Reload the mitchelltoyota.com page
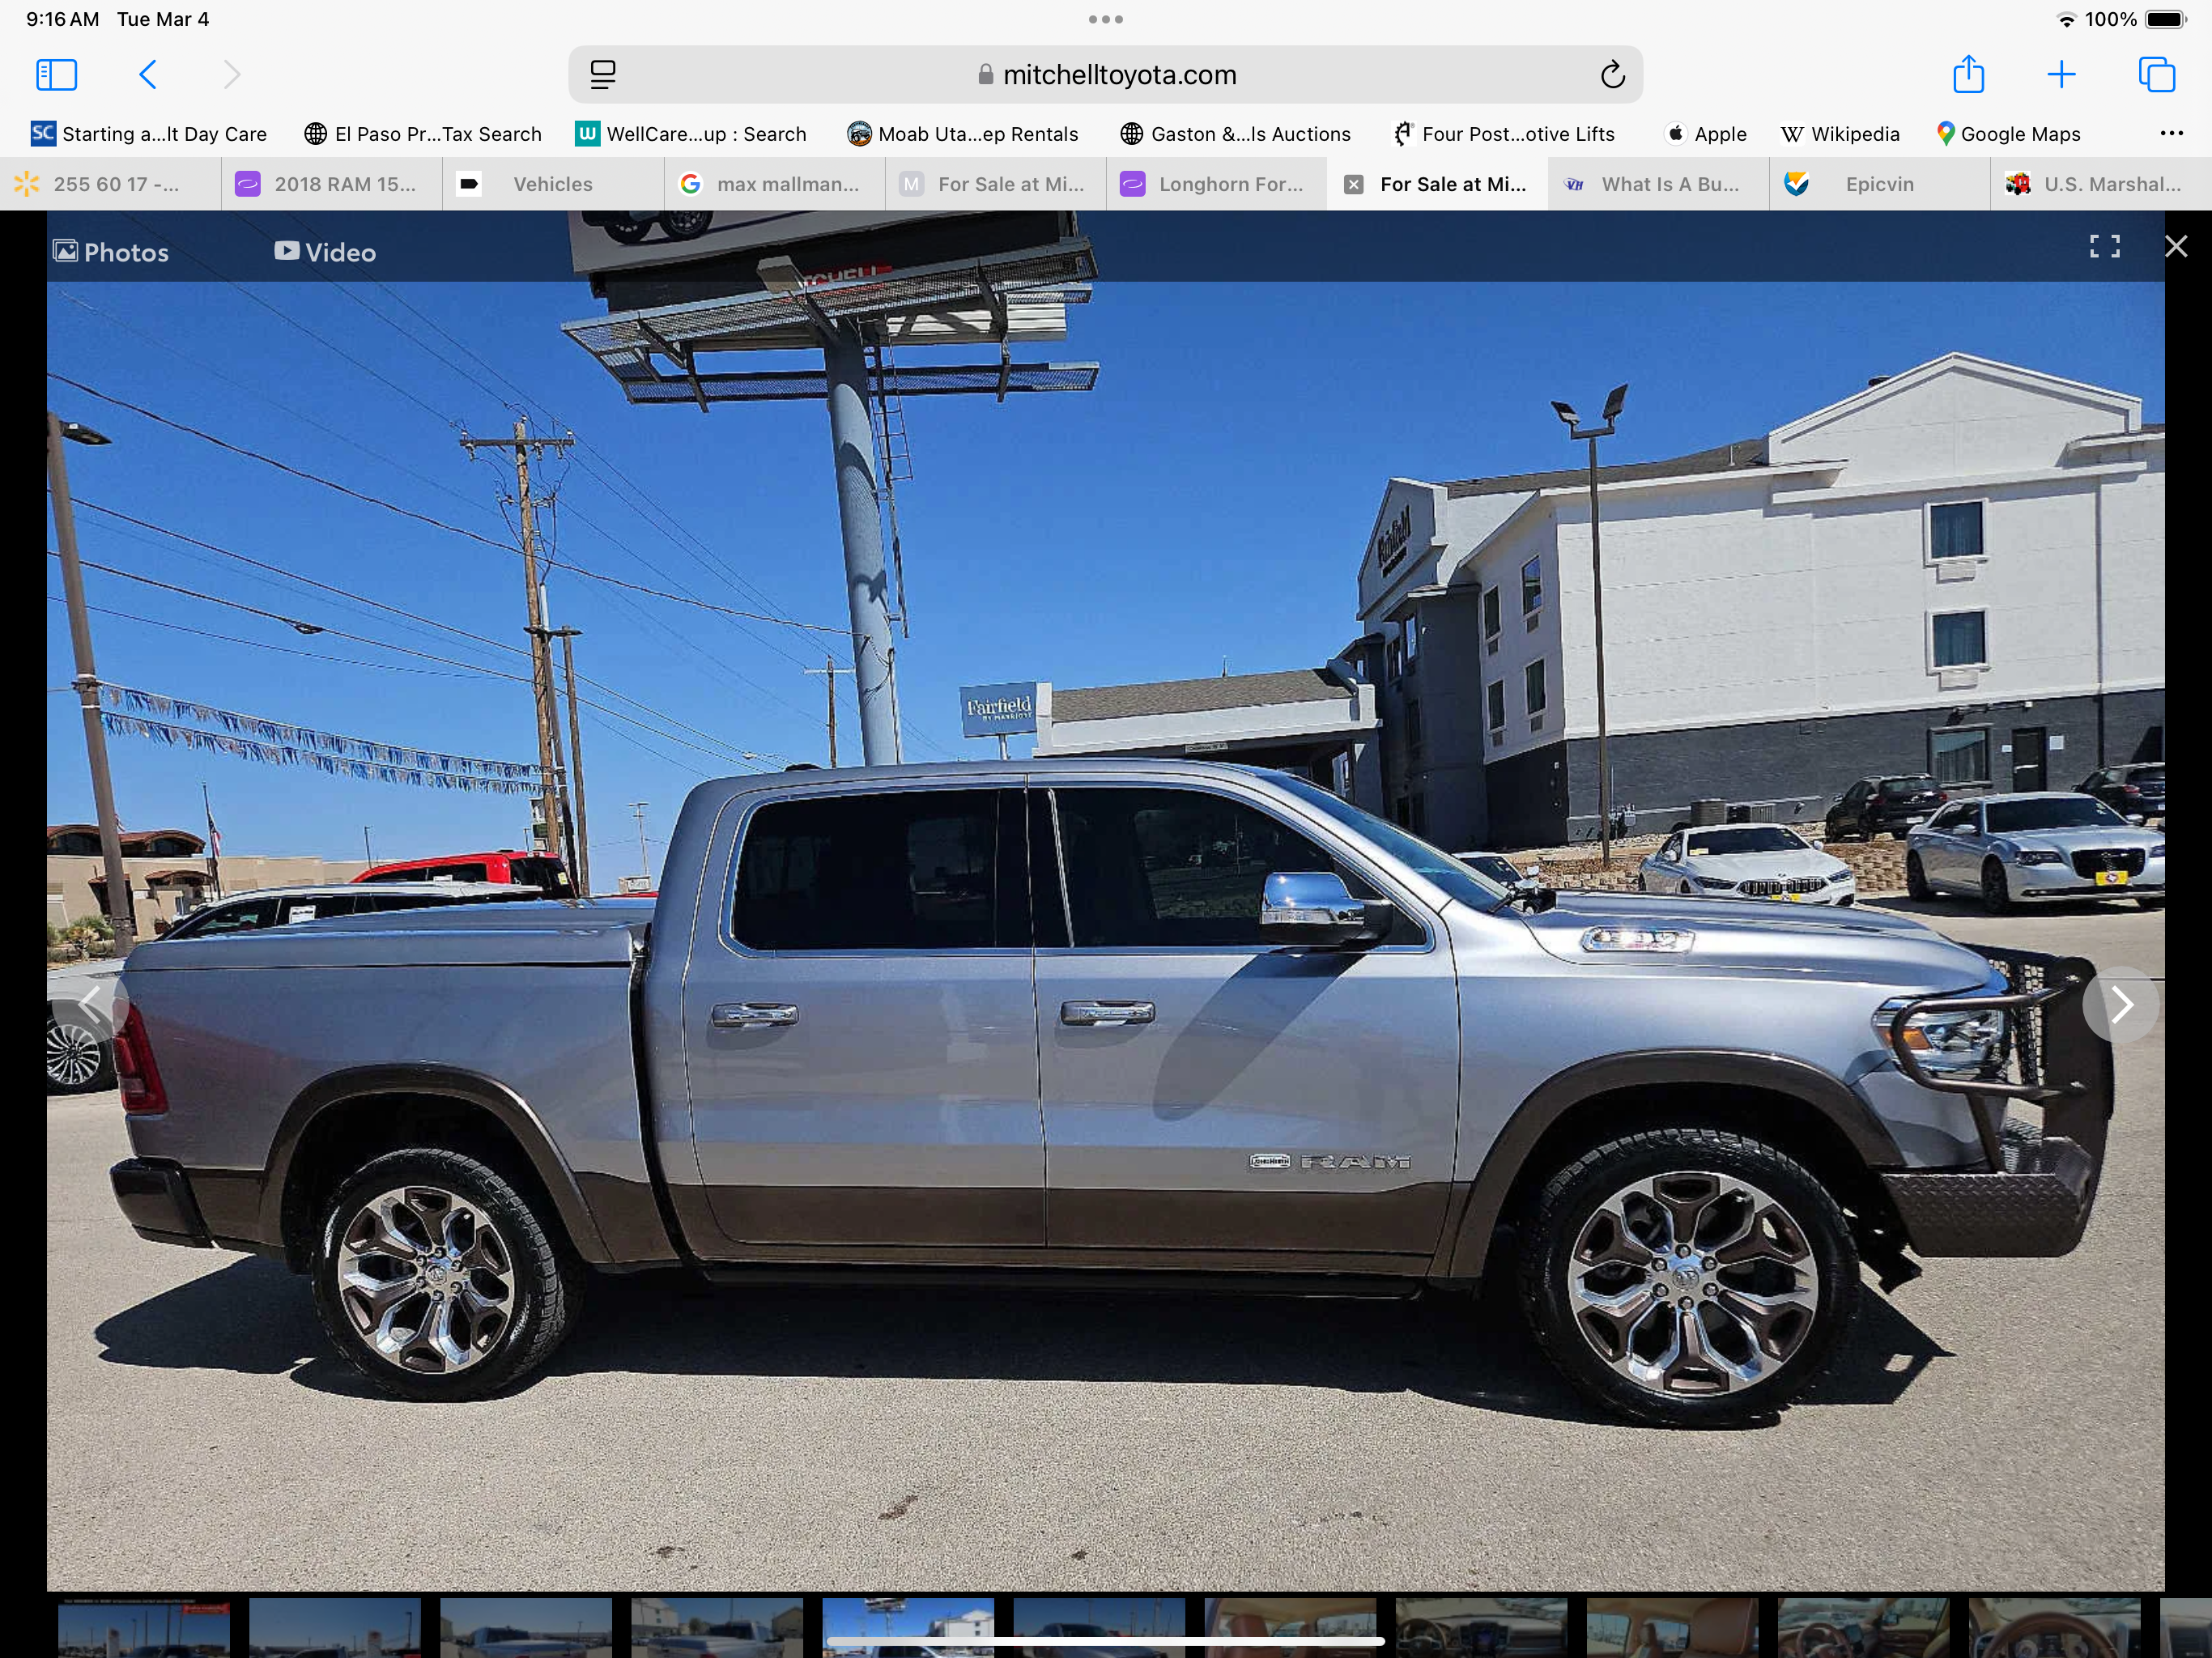The image size is (2212, 1658). (x=1612, y=75)
